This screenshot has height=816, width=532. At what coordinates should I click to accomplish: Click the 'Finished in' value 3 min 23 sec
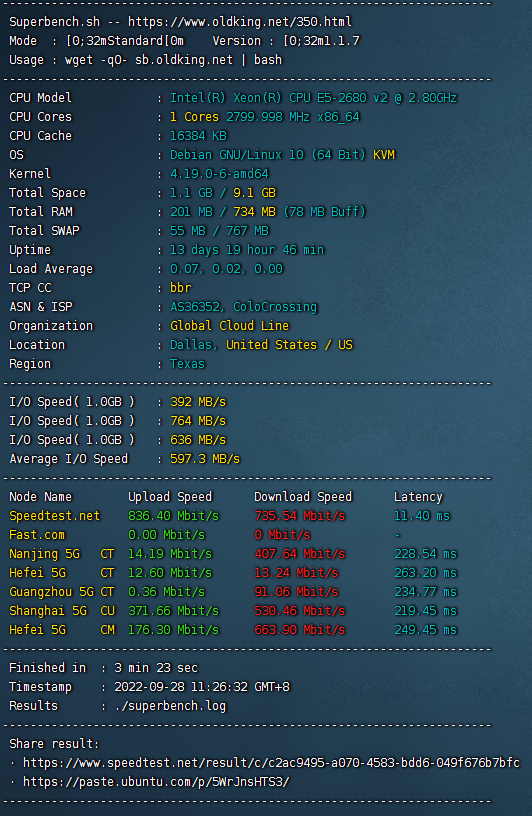tap(156, 668)
